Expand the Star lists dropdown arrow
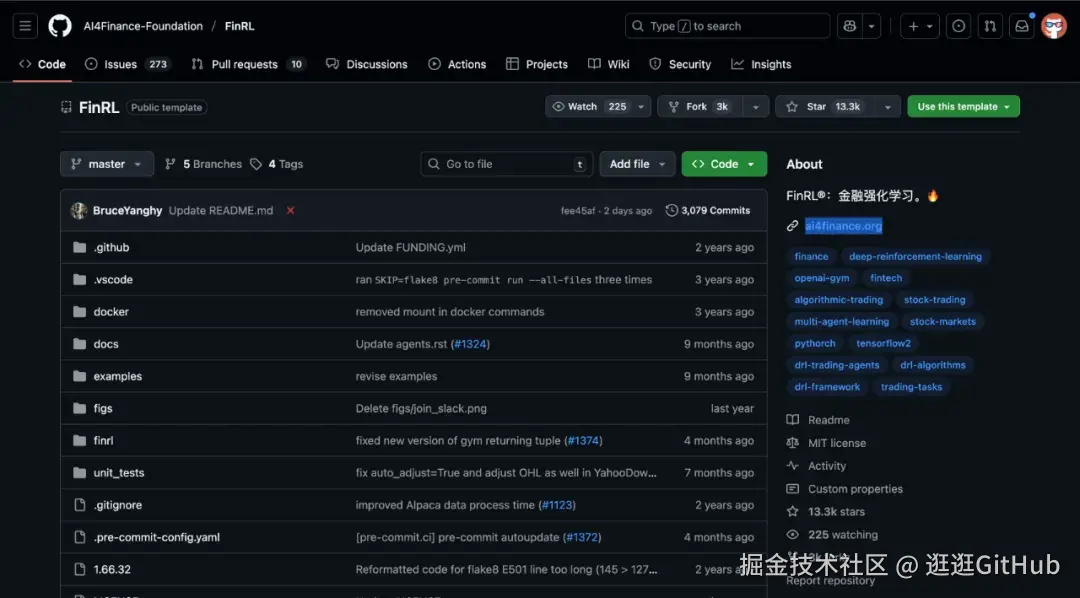 (888, 107)
